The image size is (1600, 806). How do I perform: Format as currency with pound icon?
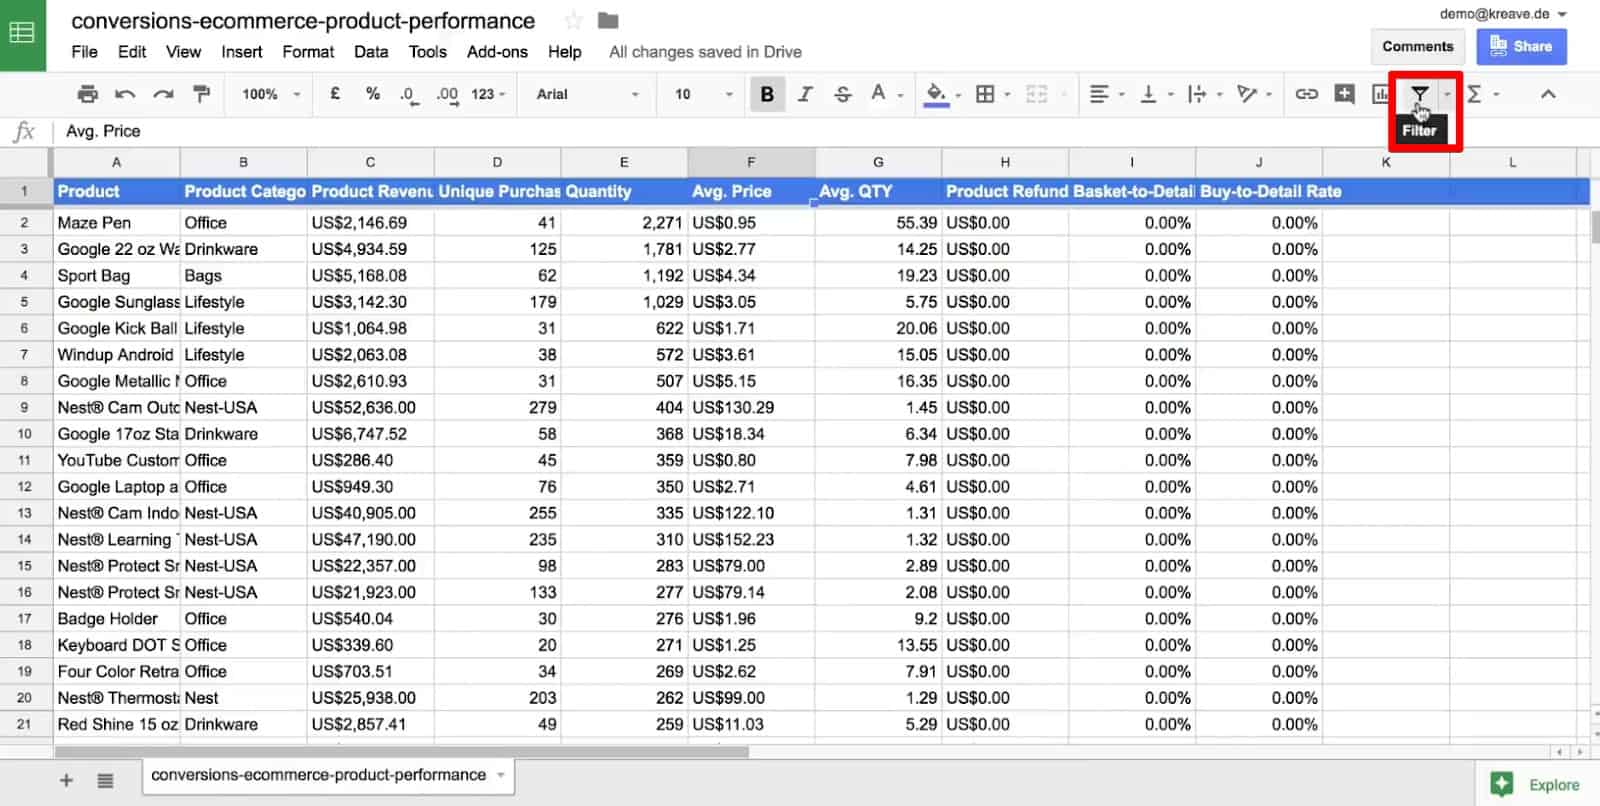click(335, 94)
